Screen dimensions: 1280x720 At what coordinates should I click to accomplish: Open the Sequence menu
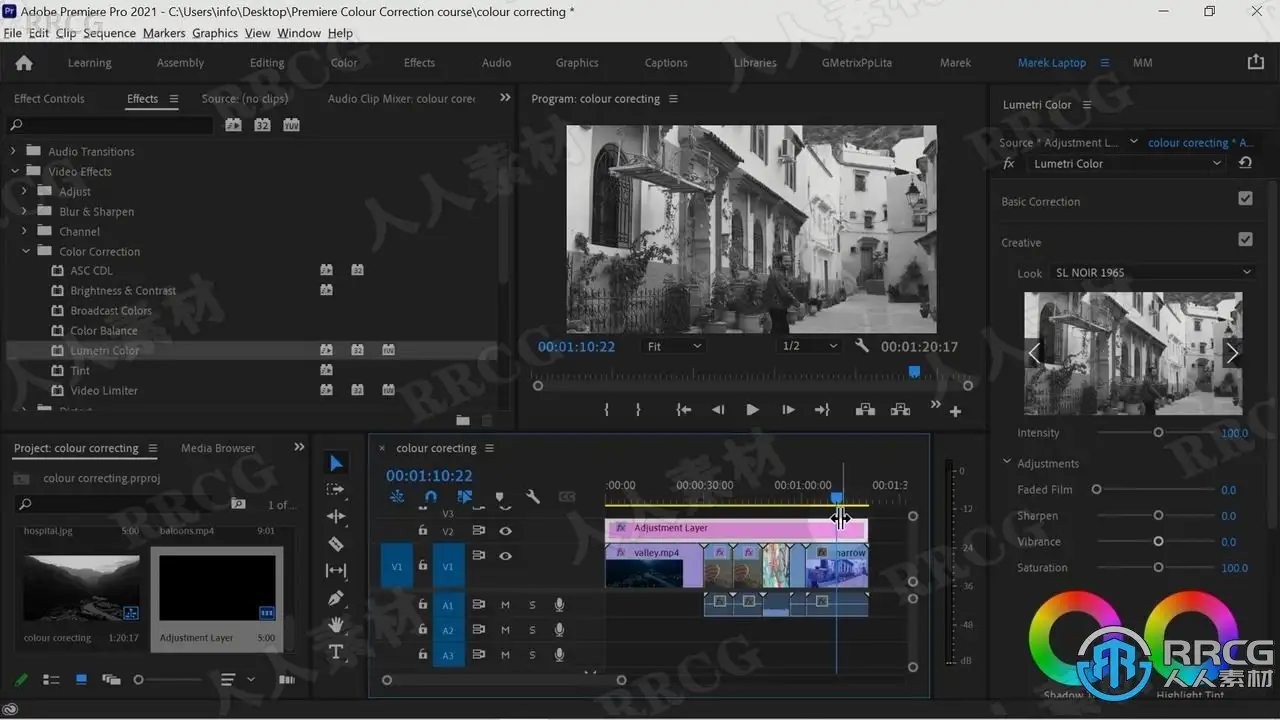tap(109, 33)
